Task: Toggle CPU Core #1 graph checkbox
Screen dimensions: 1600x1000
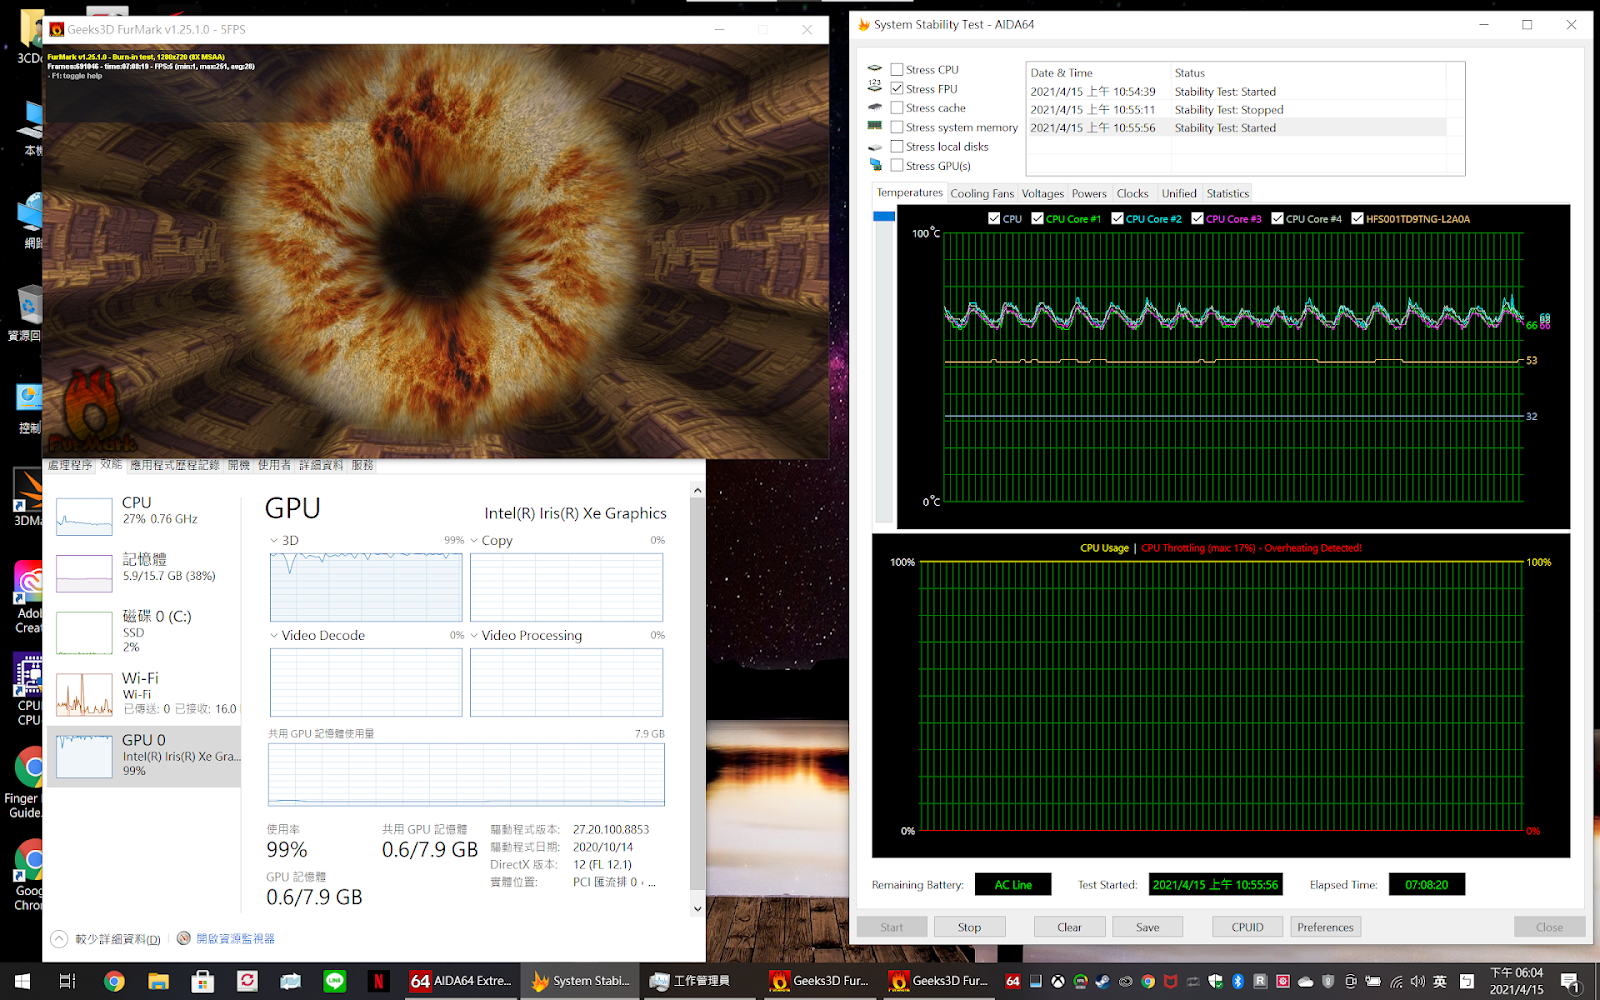Action: (1038, 218)
